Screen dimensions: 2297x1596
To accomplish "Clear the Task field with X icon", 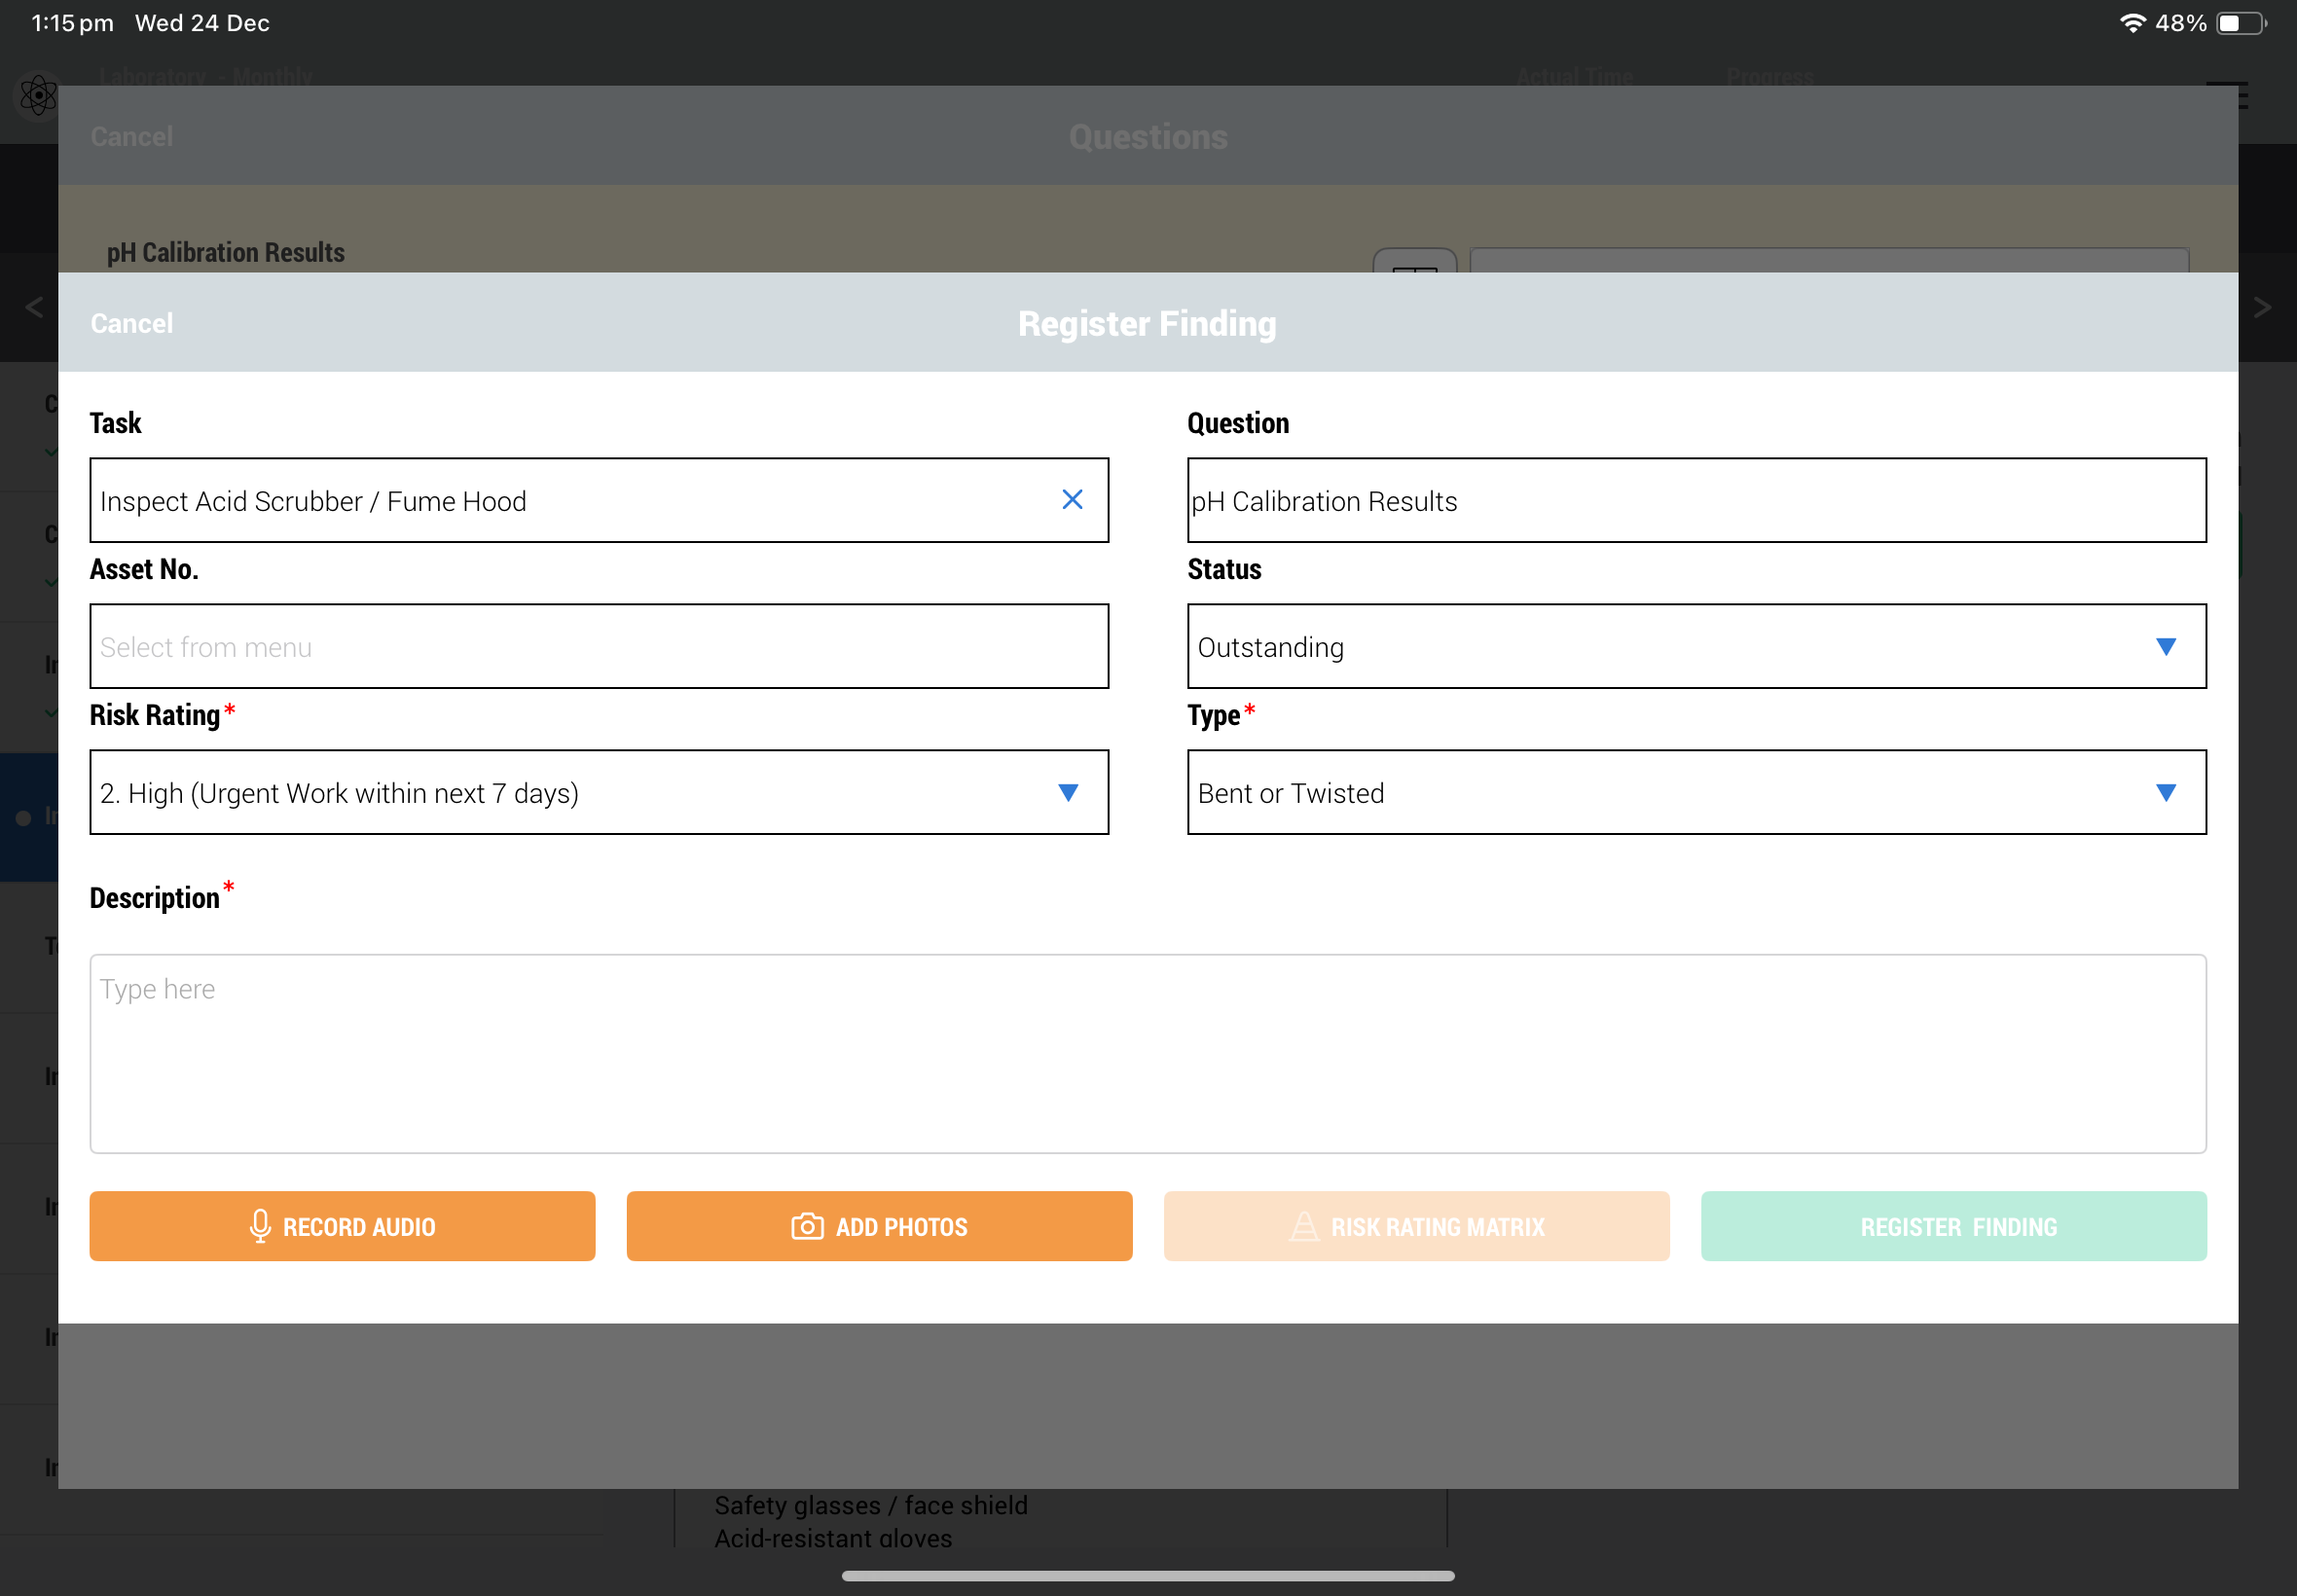I will 1072,500.
